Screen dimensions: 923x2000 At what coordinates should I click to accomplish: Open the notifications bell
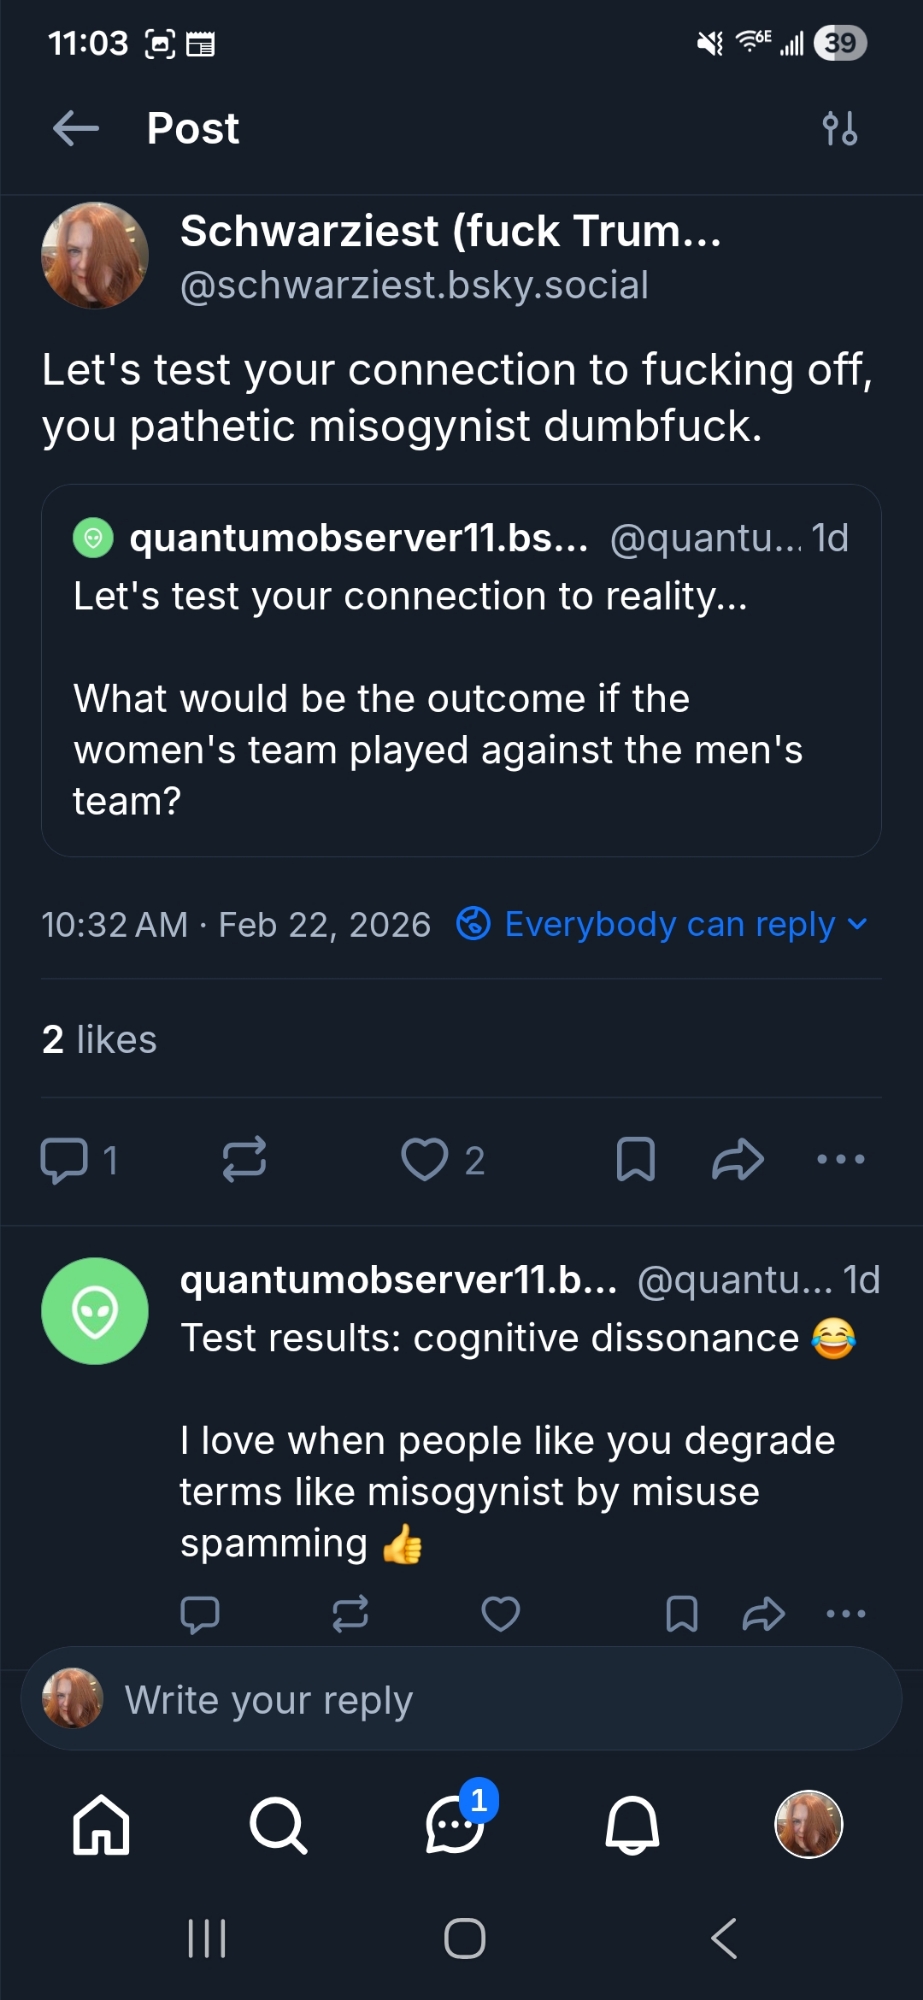(632, 1825)
